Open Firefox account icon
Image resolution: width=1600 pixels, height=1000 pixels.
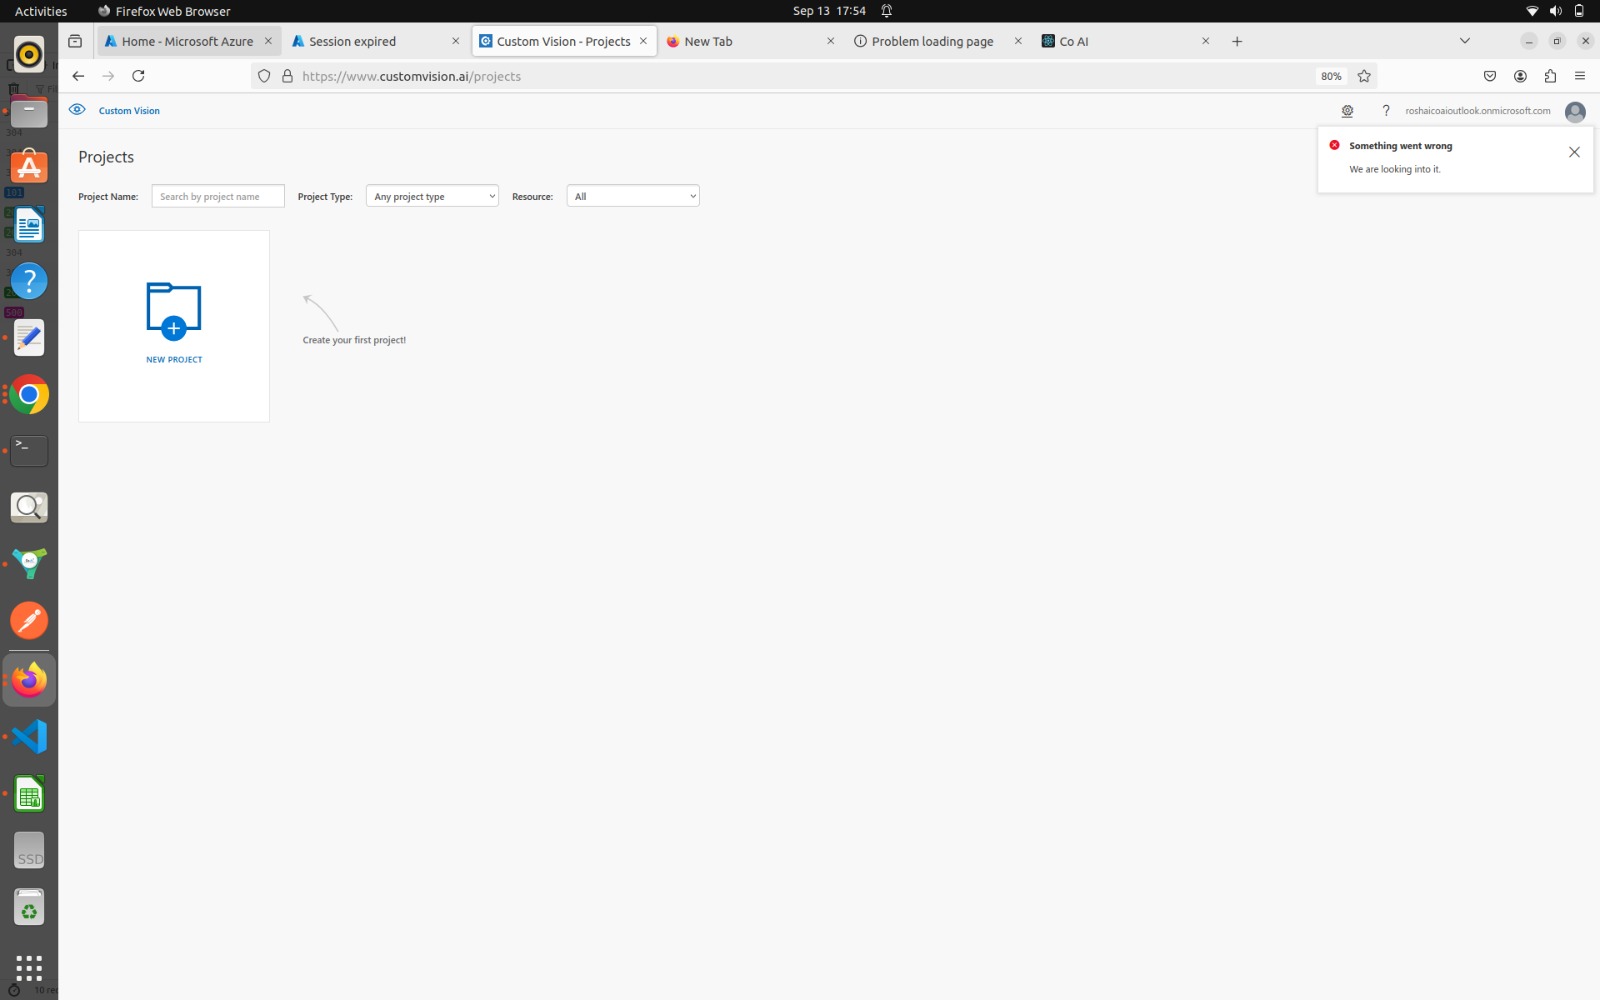(x=1520, y=76)
